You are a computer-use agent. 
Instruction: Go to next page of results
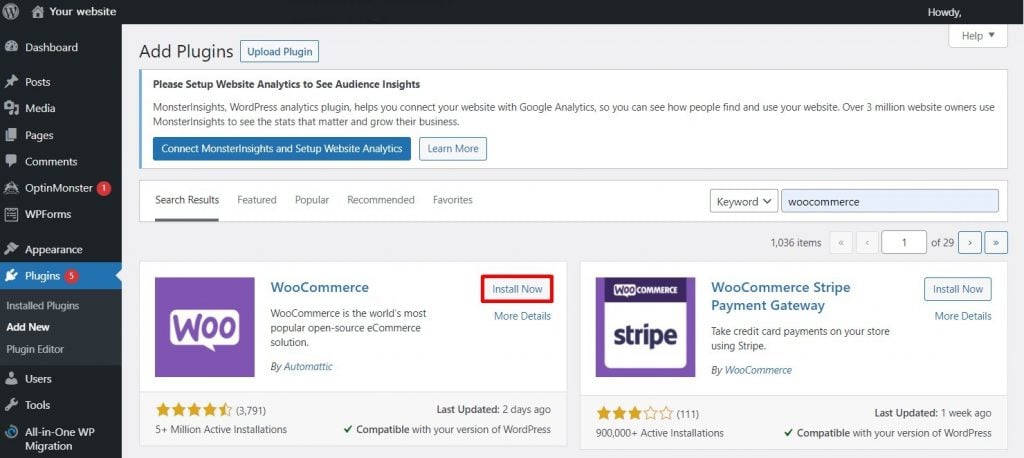click(x=970, y=242)
